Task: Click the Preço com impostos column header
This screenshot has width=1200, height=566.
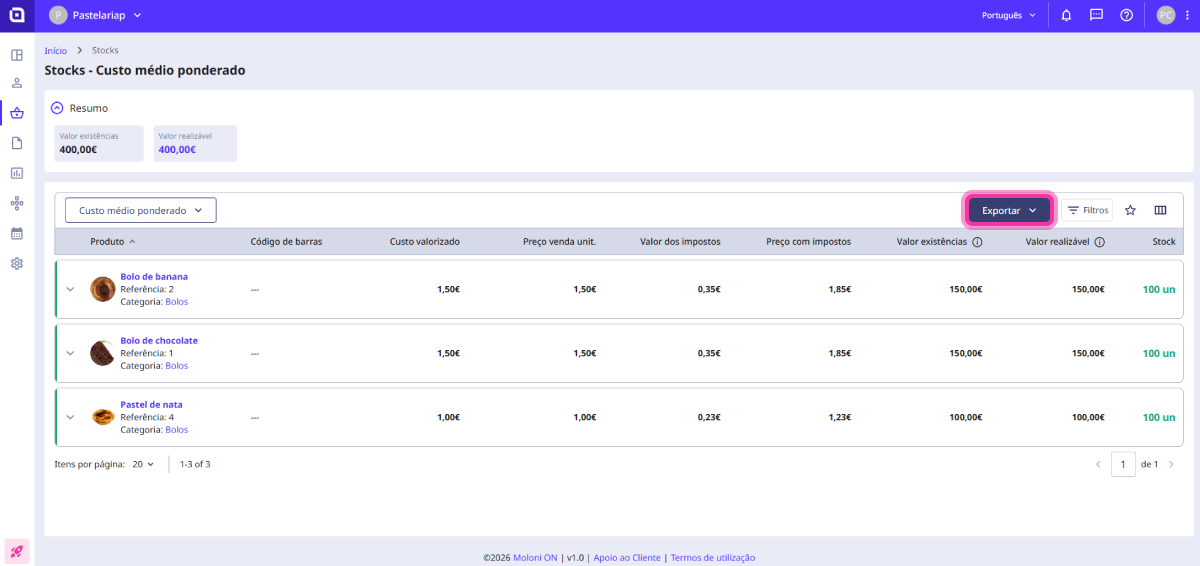Action: pos(808,242)
